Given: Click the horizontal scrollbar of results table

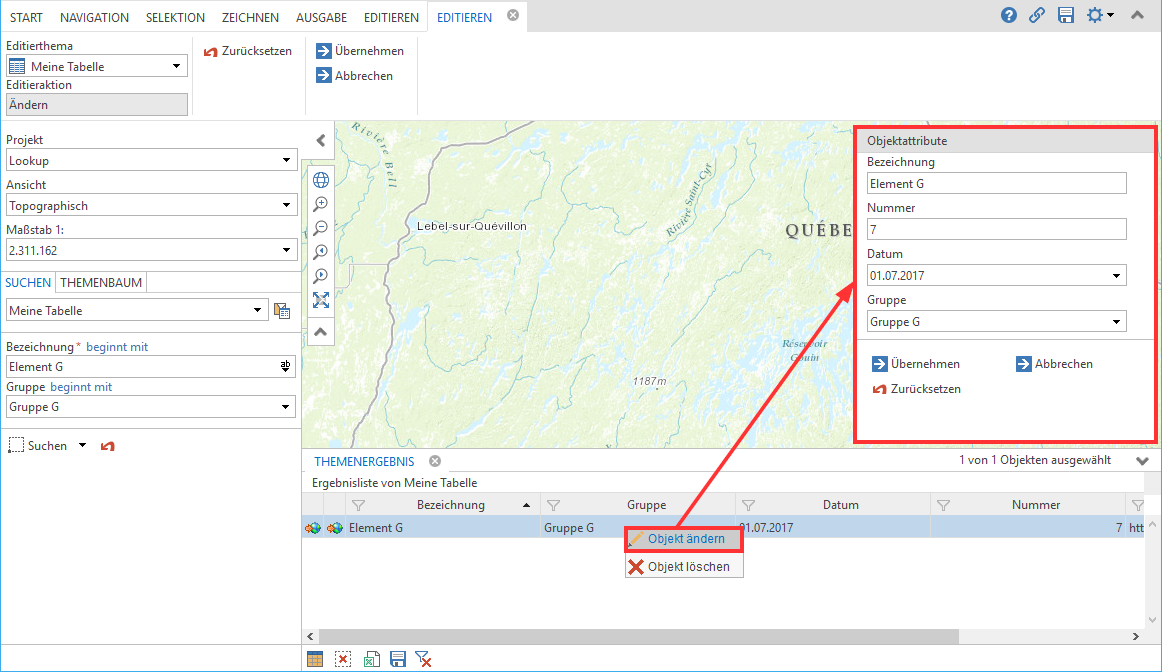Looking at the screenshot, I should click(x=640, y=636).
